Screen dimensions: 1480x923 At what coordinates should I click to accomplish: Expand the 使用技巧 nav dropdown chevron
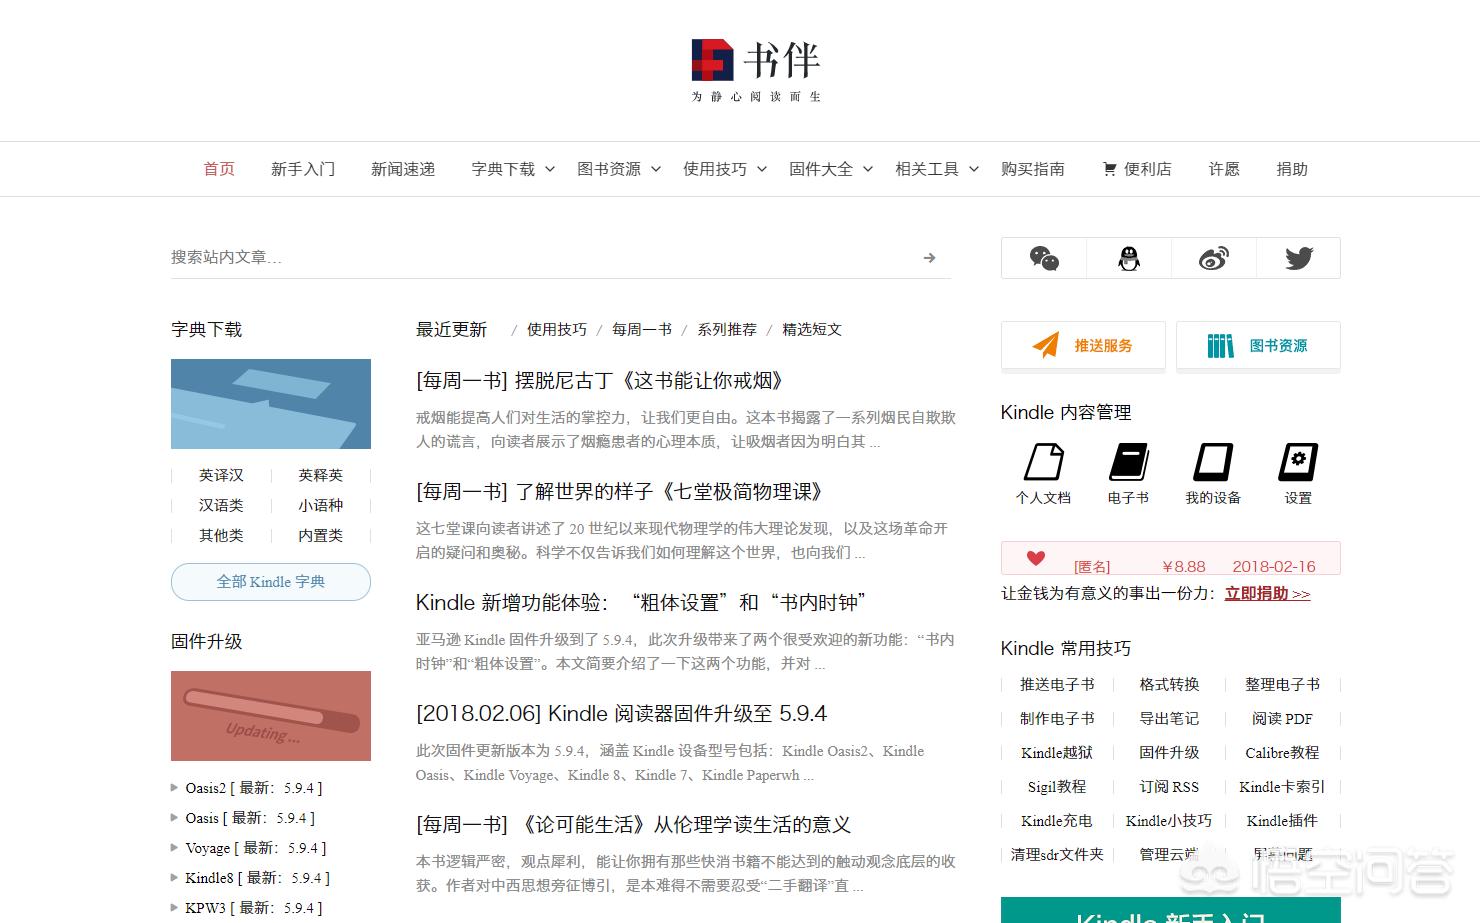pyautogui.click(x=762, y=170)
